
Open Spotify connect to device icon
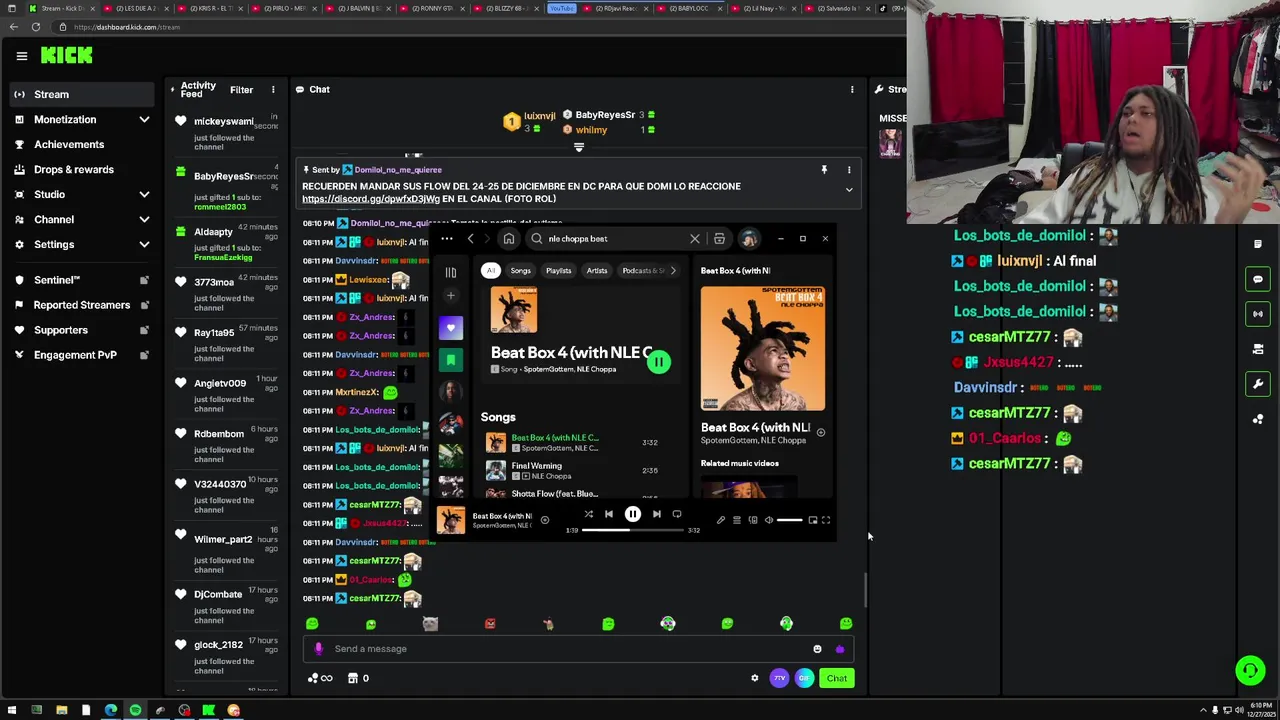pyautogui.click(x=753, y=520)
